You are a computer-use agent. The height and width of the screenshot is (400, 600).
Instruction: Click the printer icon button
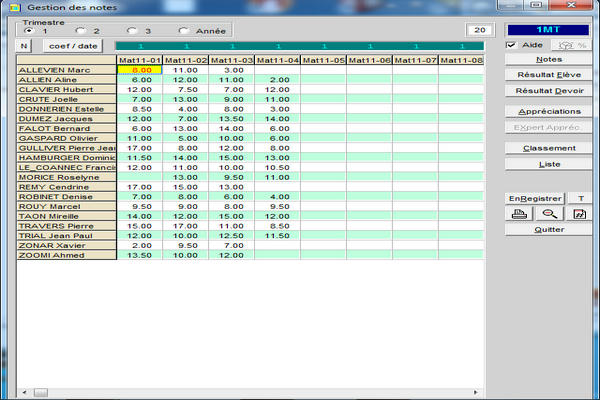(x=518, y=214)
